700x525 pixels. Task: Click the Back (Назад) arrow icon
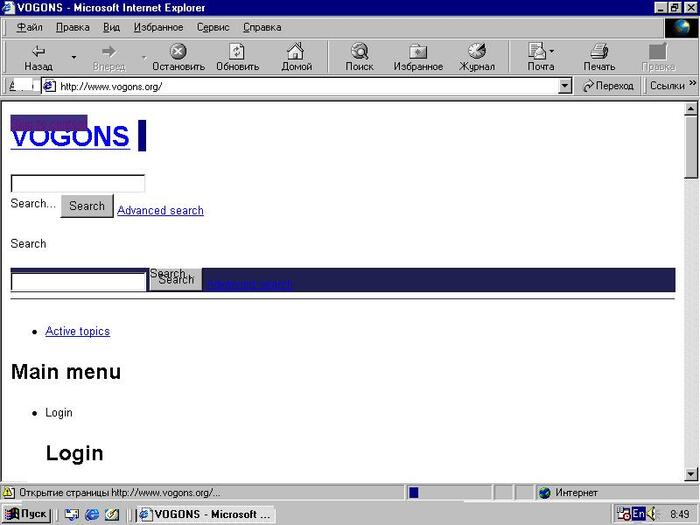click(38, 51)
